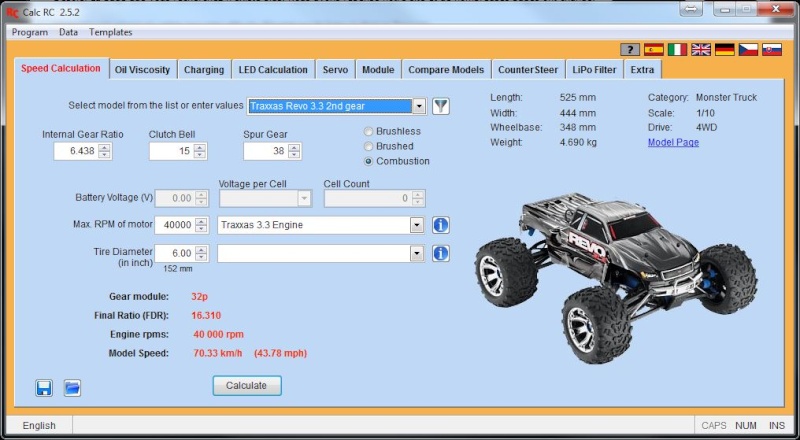Select the Combustion motor option
The image size is (800, 440).
pyautogui.click(x=368, y=161)
